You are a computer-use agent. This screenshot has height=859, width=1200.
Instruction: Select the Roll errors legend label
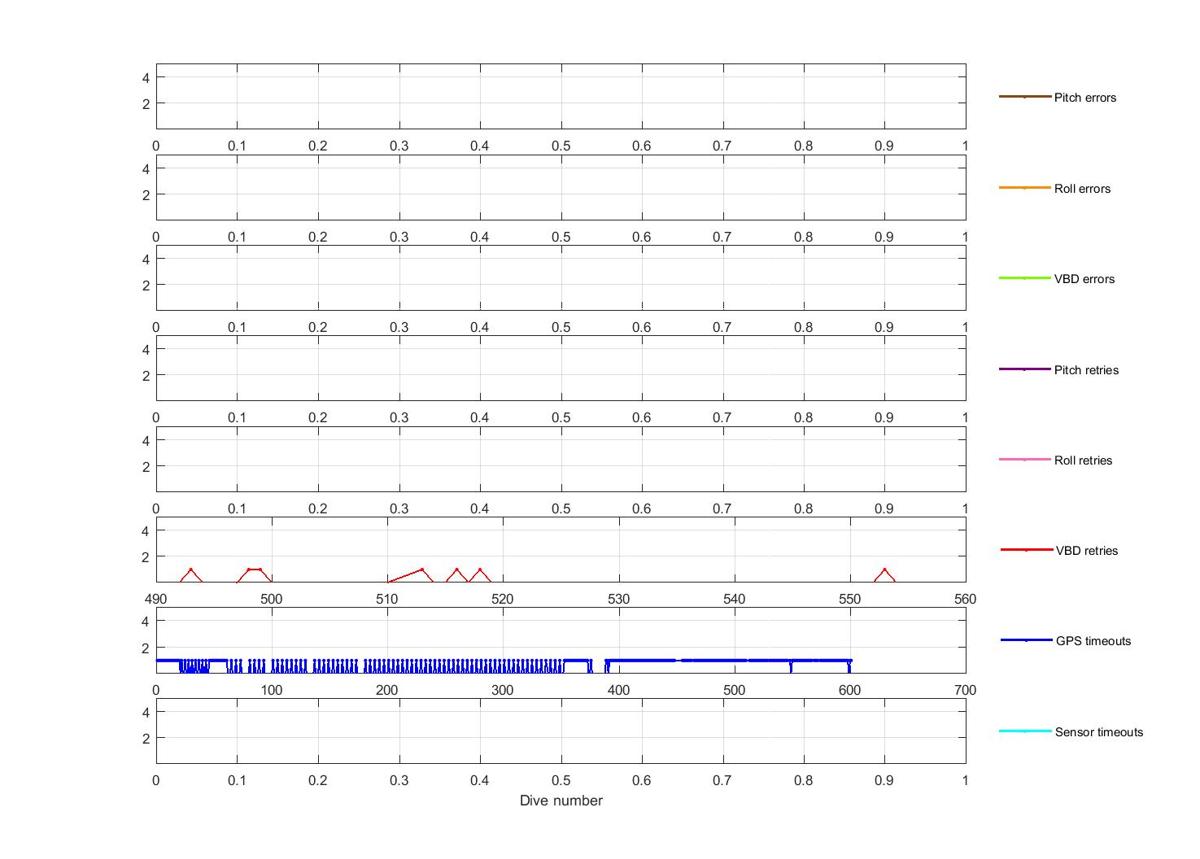click(1082, 189)
